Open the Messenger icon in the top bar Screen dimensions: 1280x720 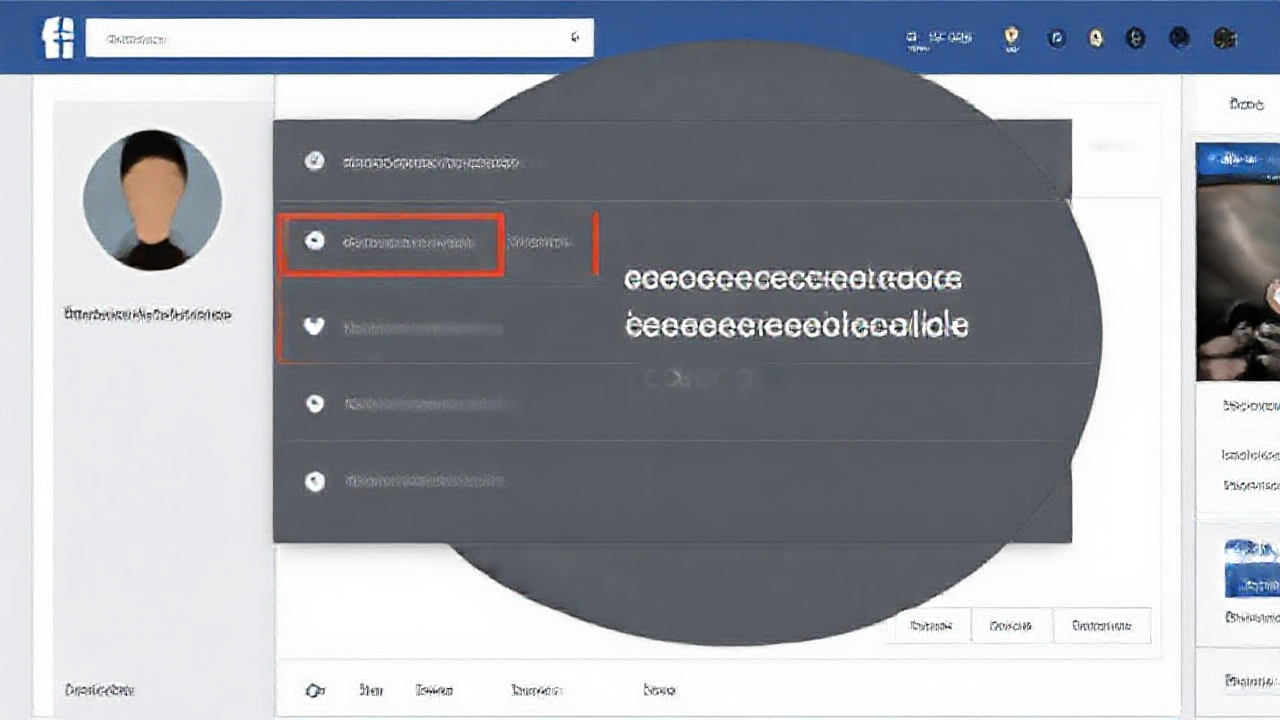(1096, 38)
